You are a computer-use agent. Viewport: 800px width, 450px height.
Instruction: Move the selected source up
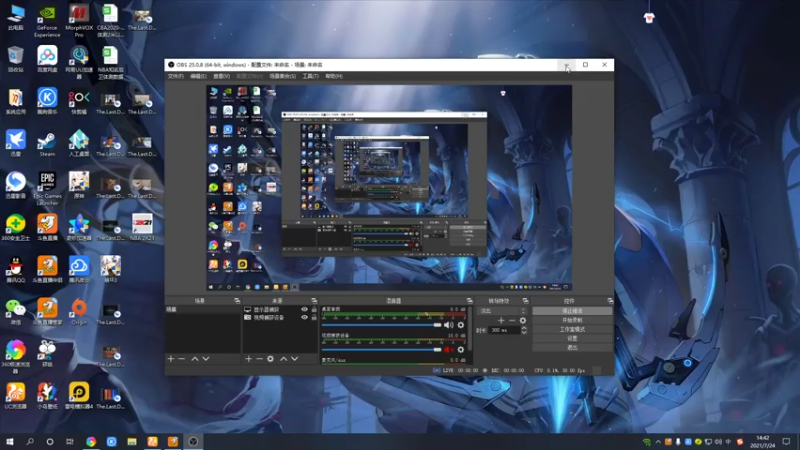click(284, 359)
